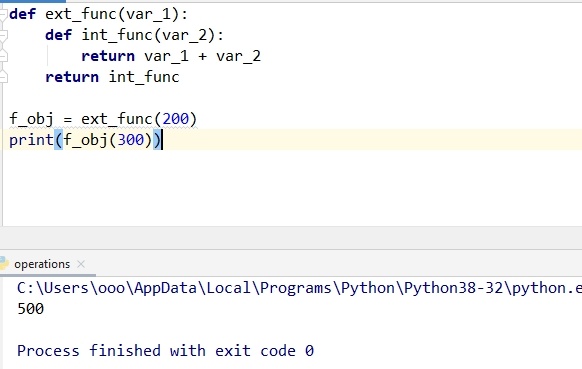Close the operations run tab
This screenshot has width=582, height=369.
81,264
